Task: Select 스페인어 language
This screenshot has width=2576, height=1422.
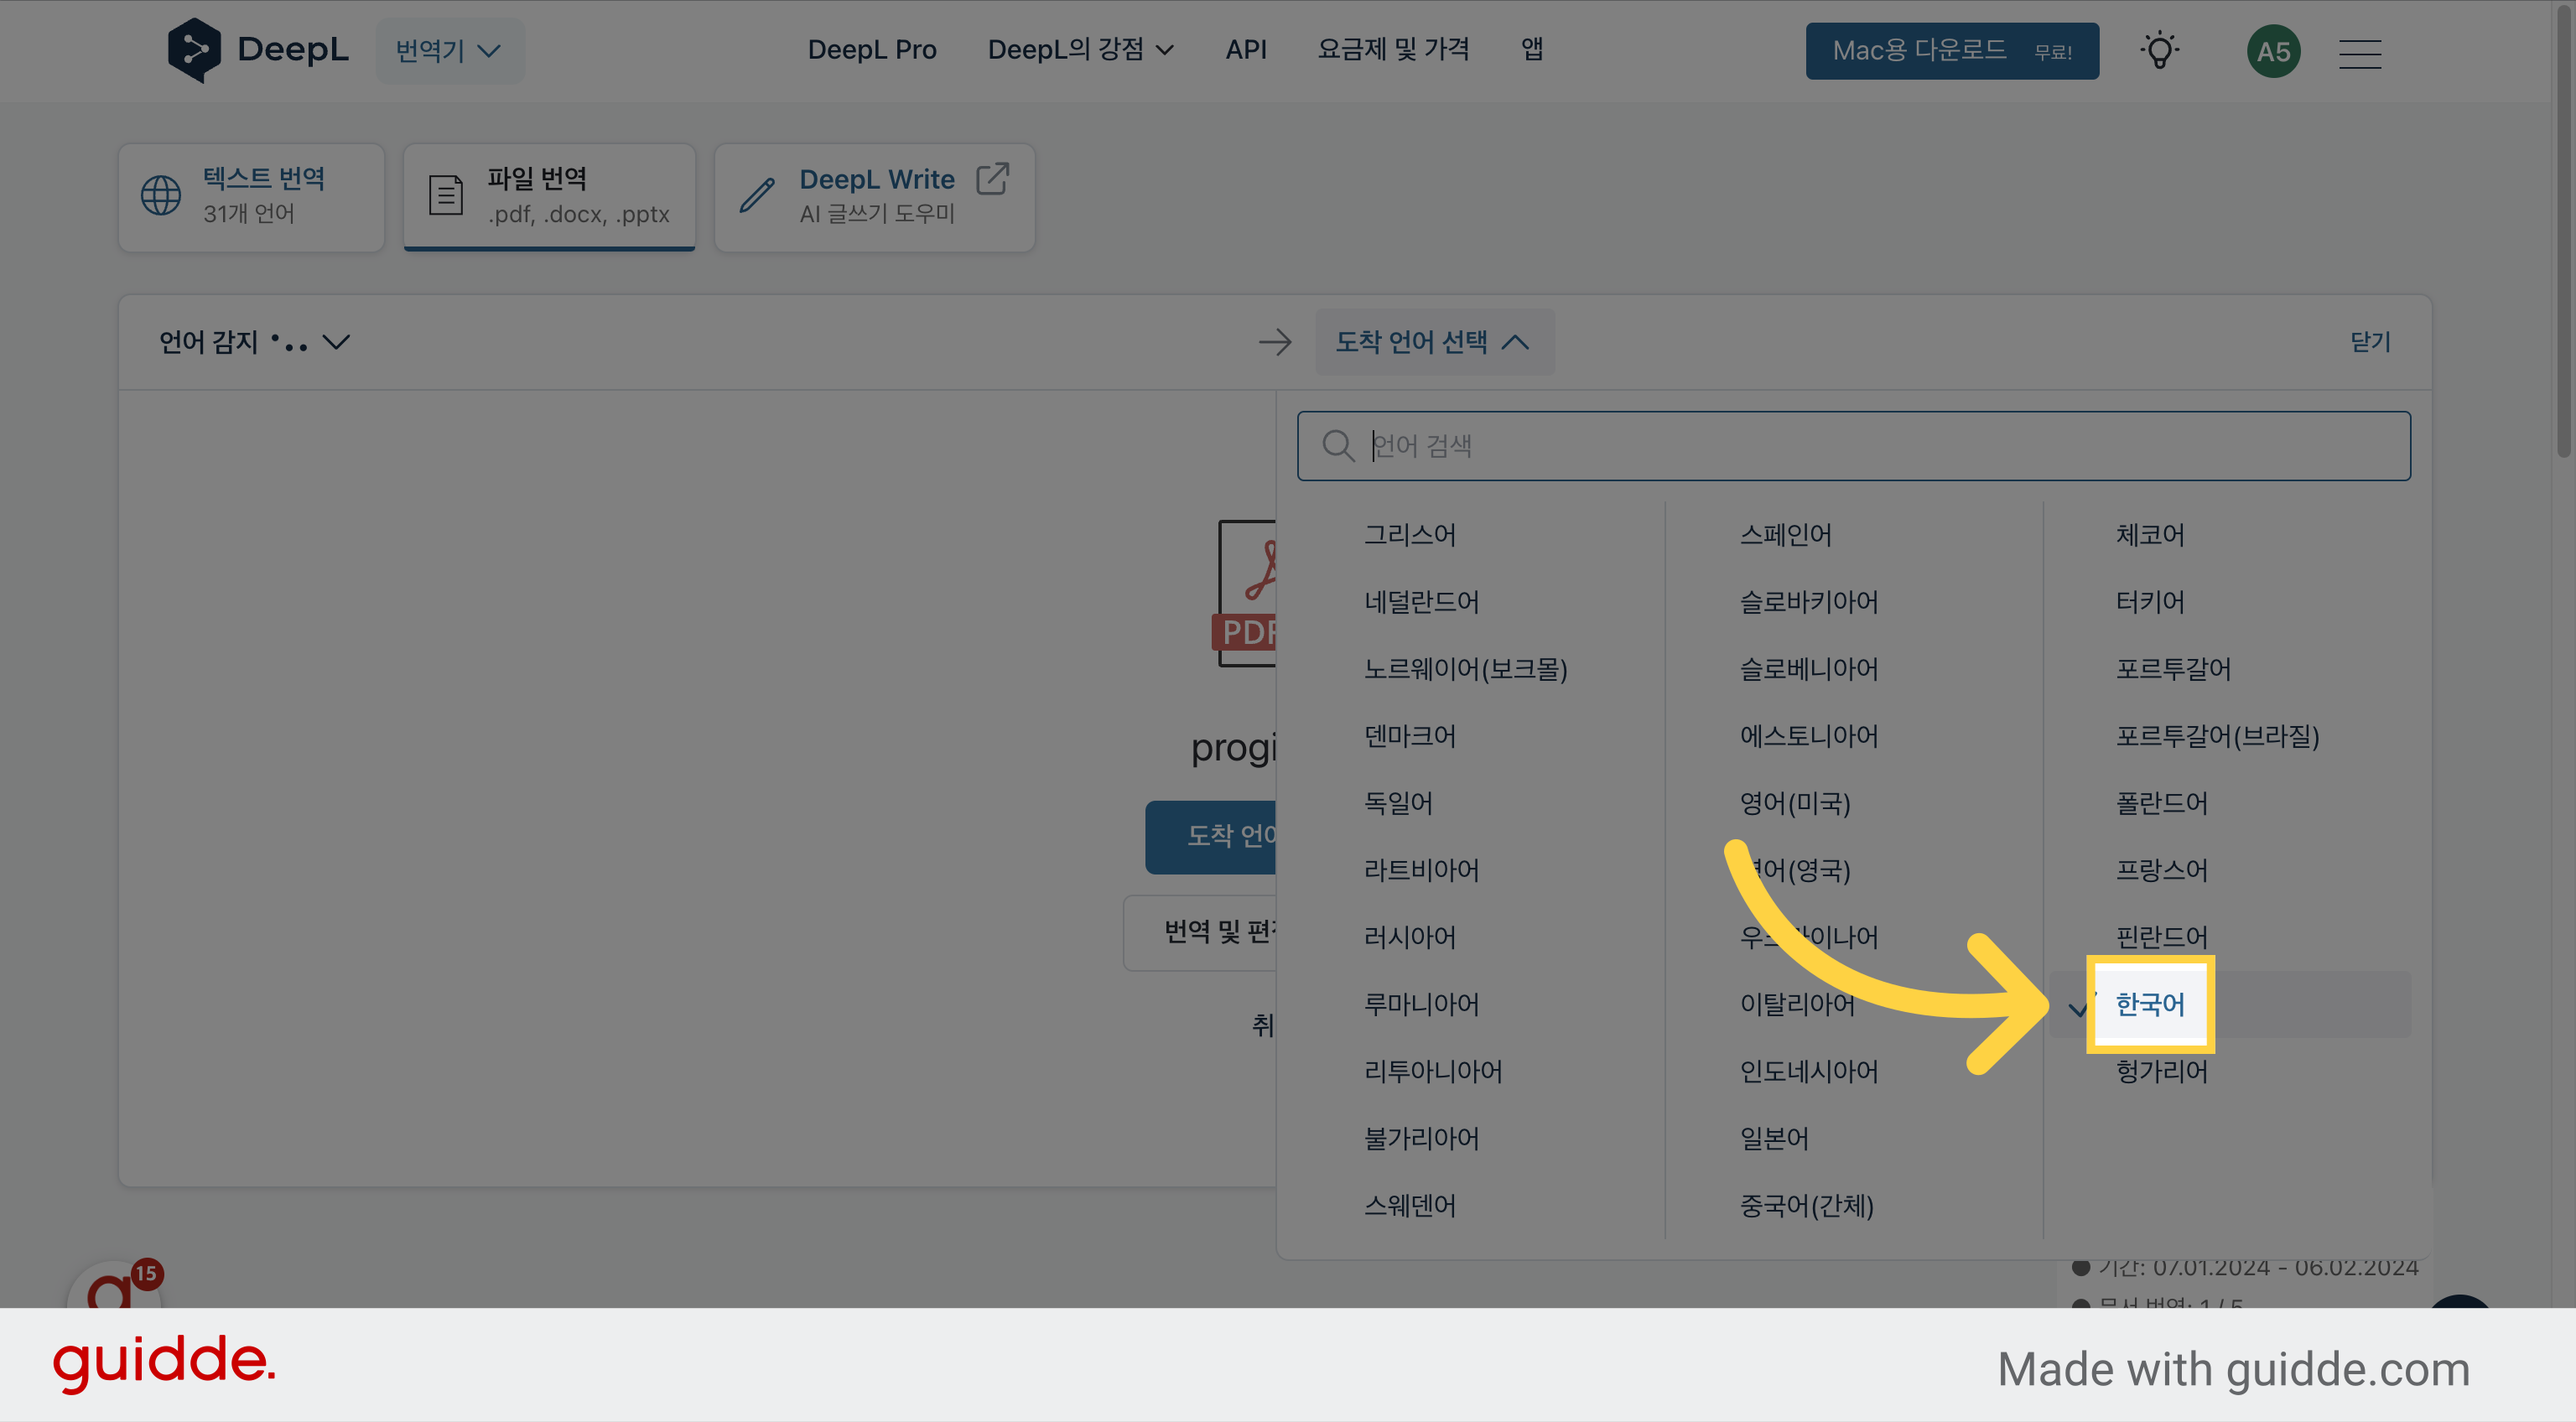Action: click(x=1785, y=535)
